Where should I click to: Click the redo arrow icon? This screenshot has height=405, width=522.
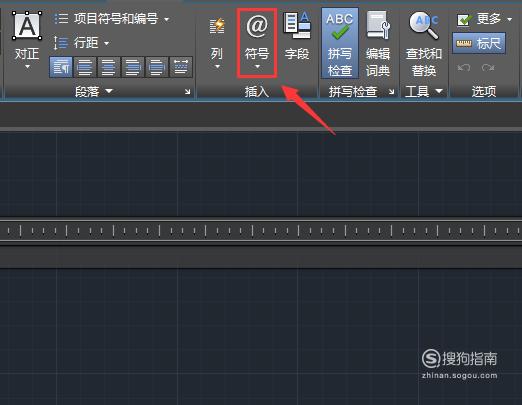[488, 68]
